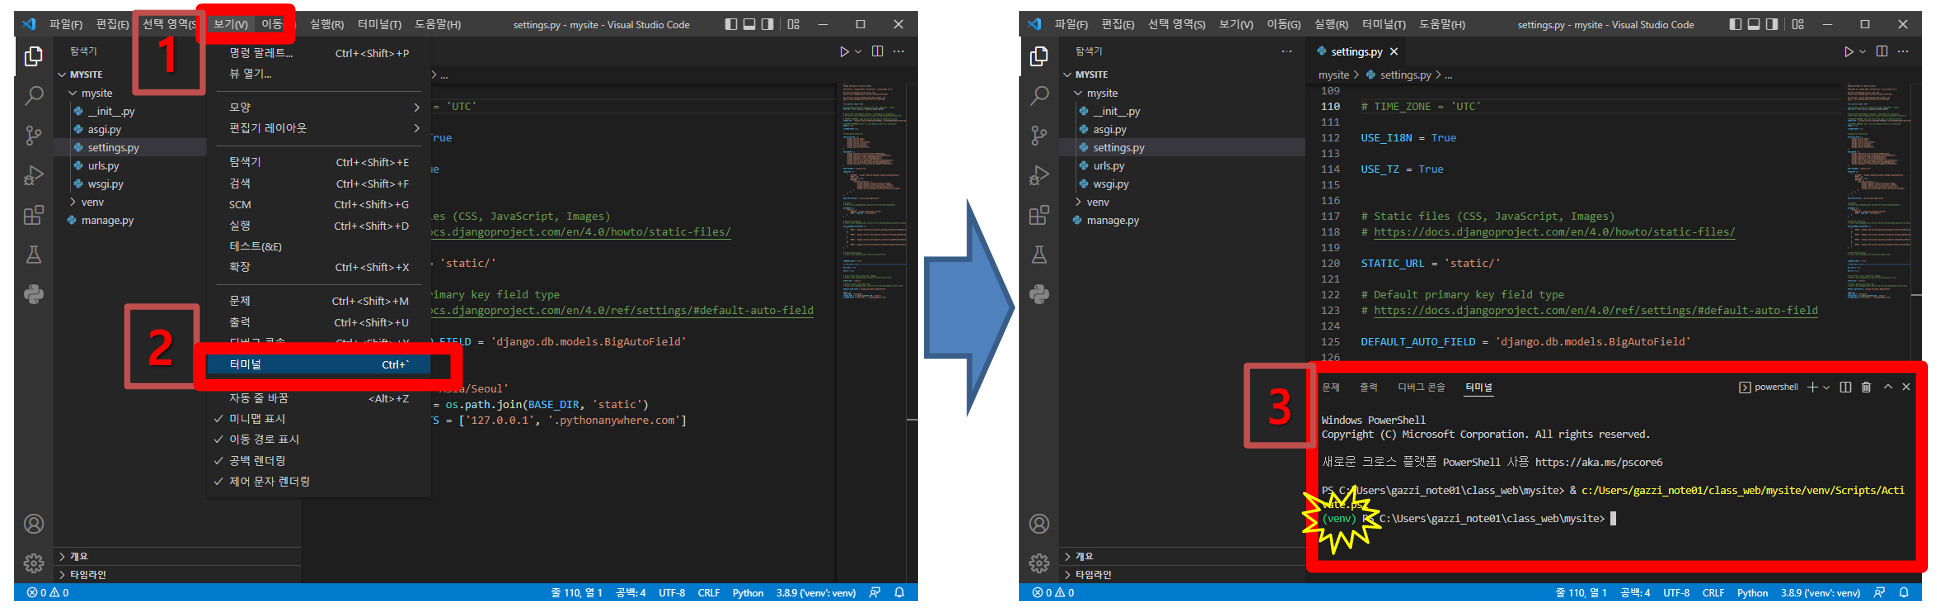The height and width of the screenshot is (612, 1937).
Task: Open Search icon in left window activity bar
Action: pyautogui.click(x=34, y=96)
